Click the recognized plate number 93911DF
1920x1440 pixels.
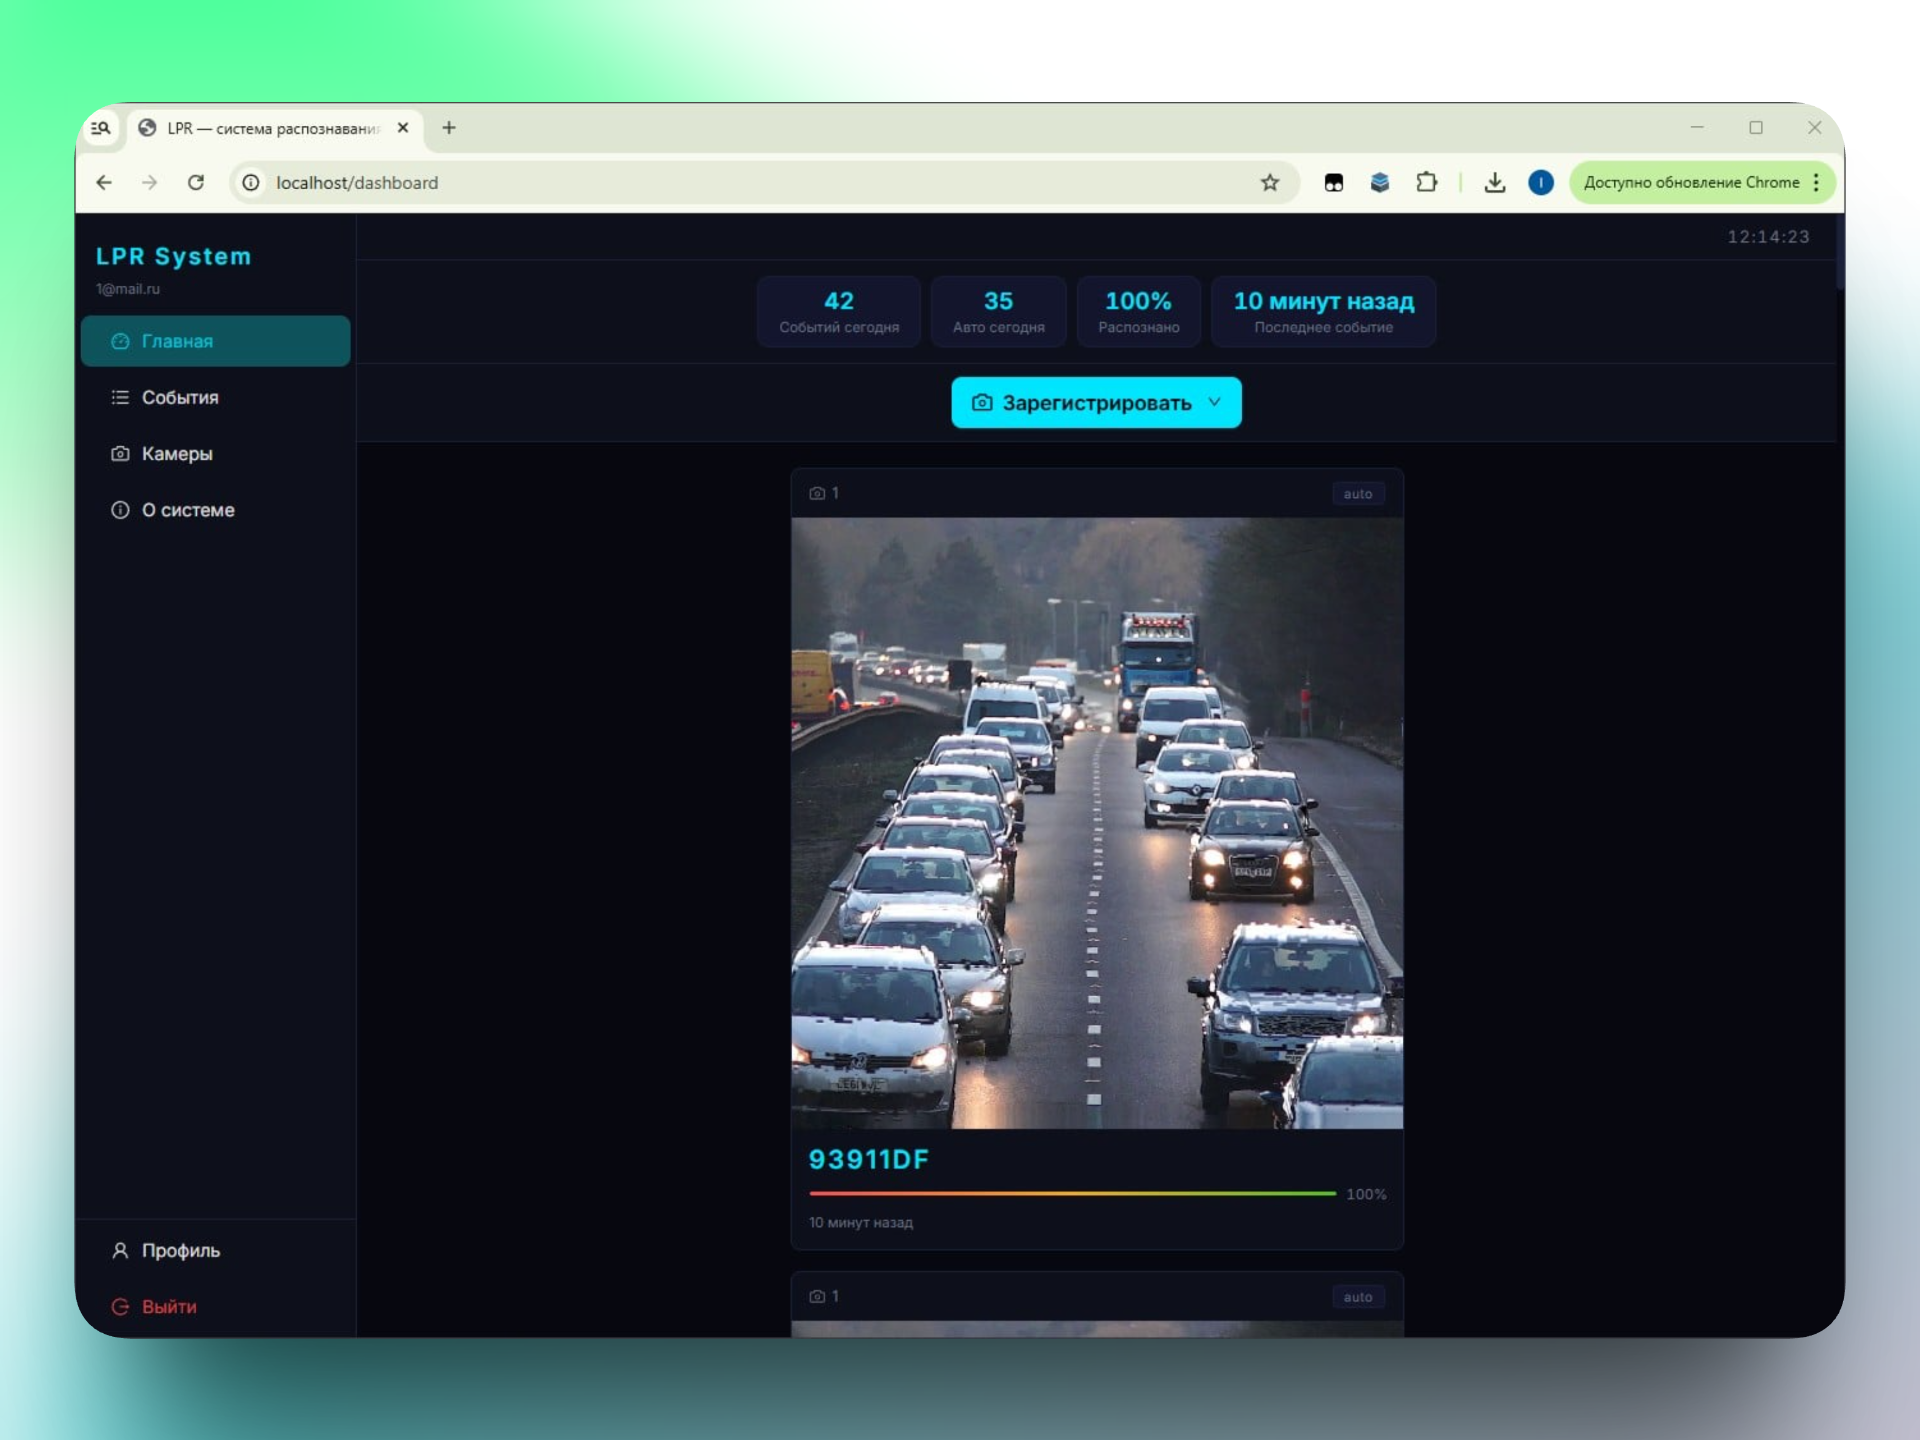(x=868, y=1159)
